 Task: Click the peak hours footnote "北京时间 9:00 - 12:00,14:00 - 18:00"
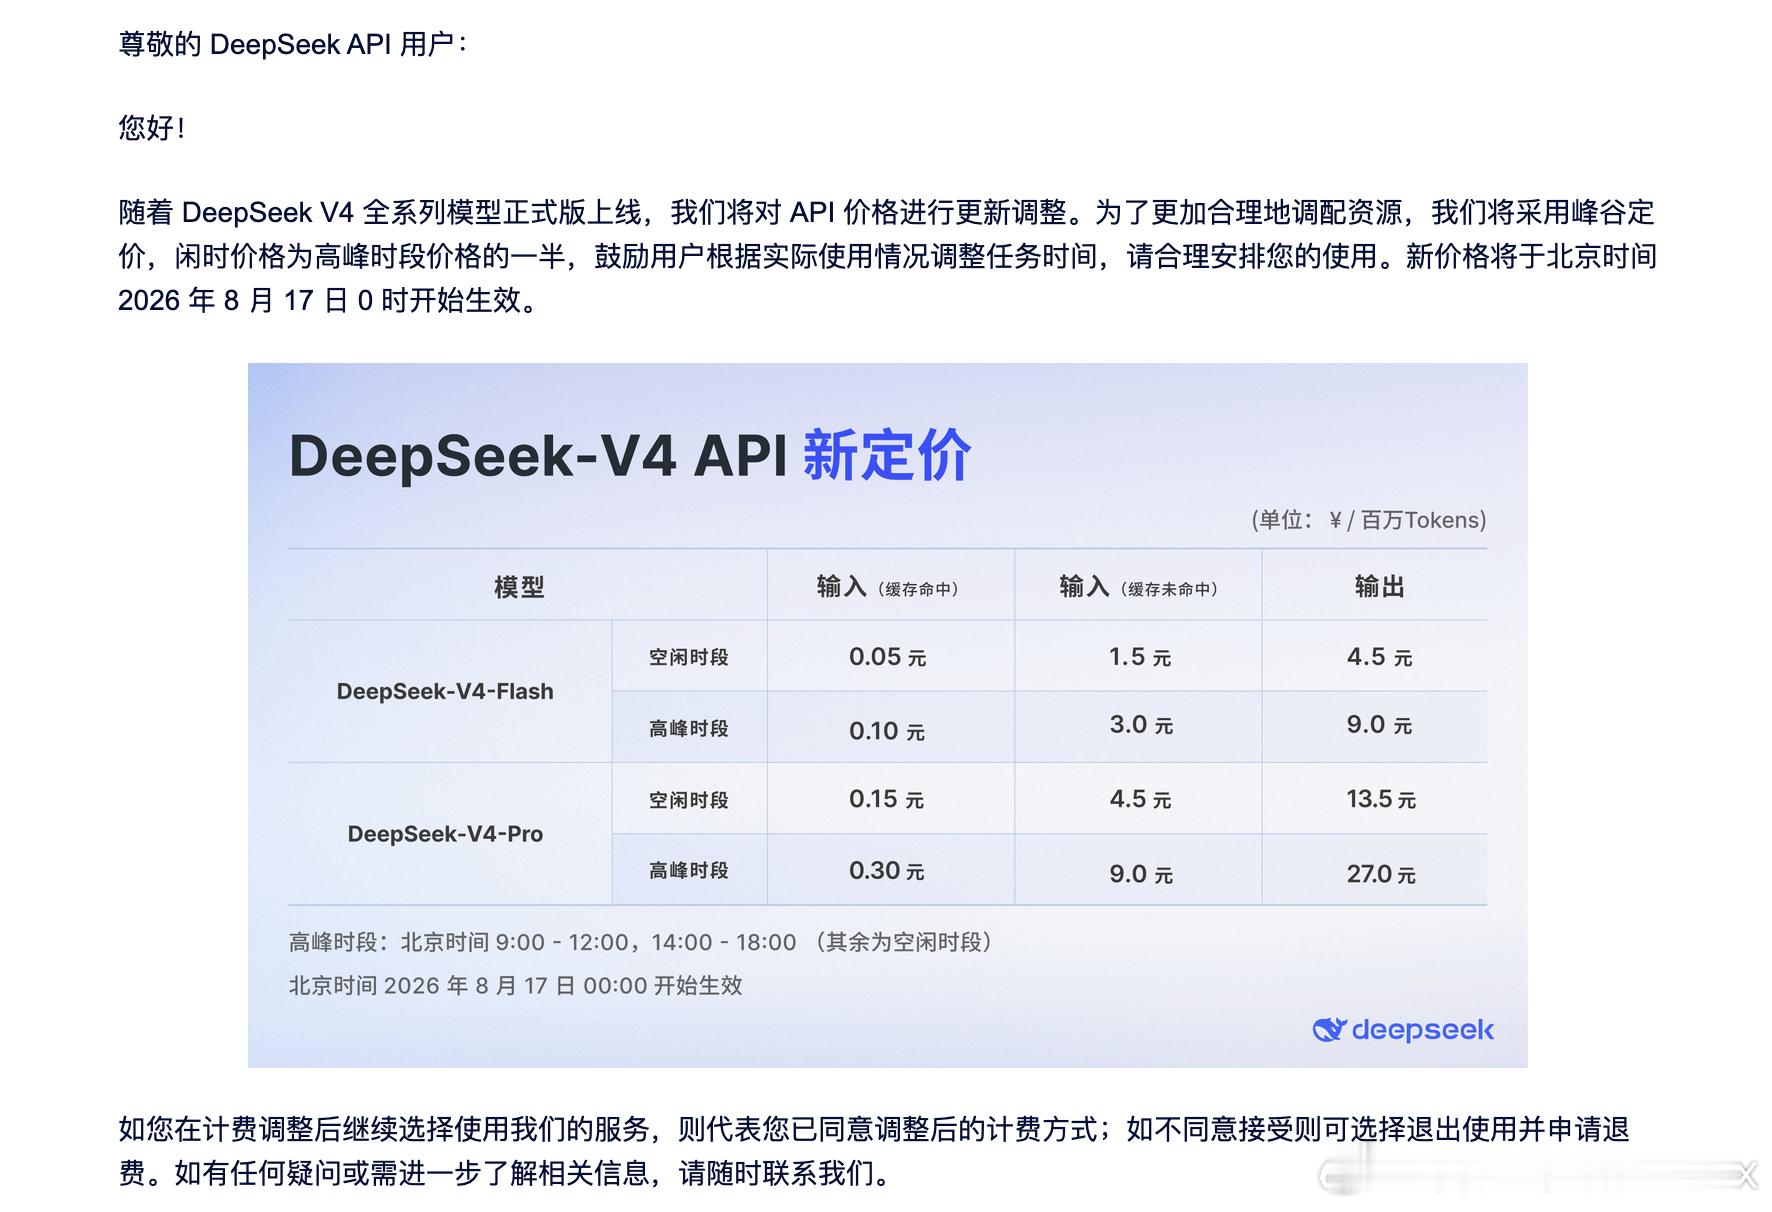(598, 943)
